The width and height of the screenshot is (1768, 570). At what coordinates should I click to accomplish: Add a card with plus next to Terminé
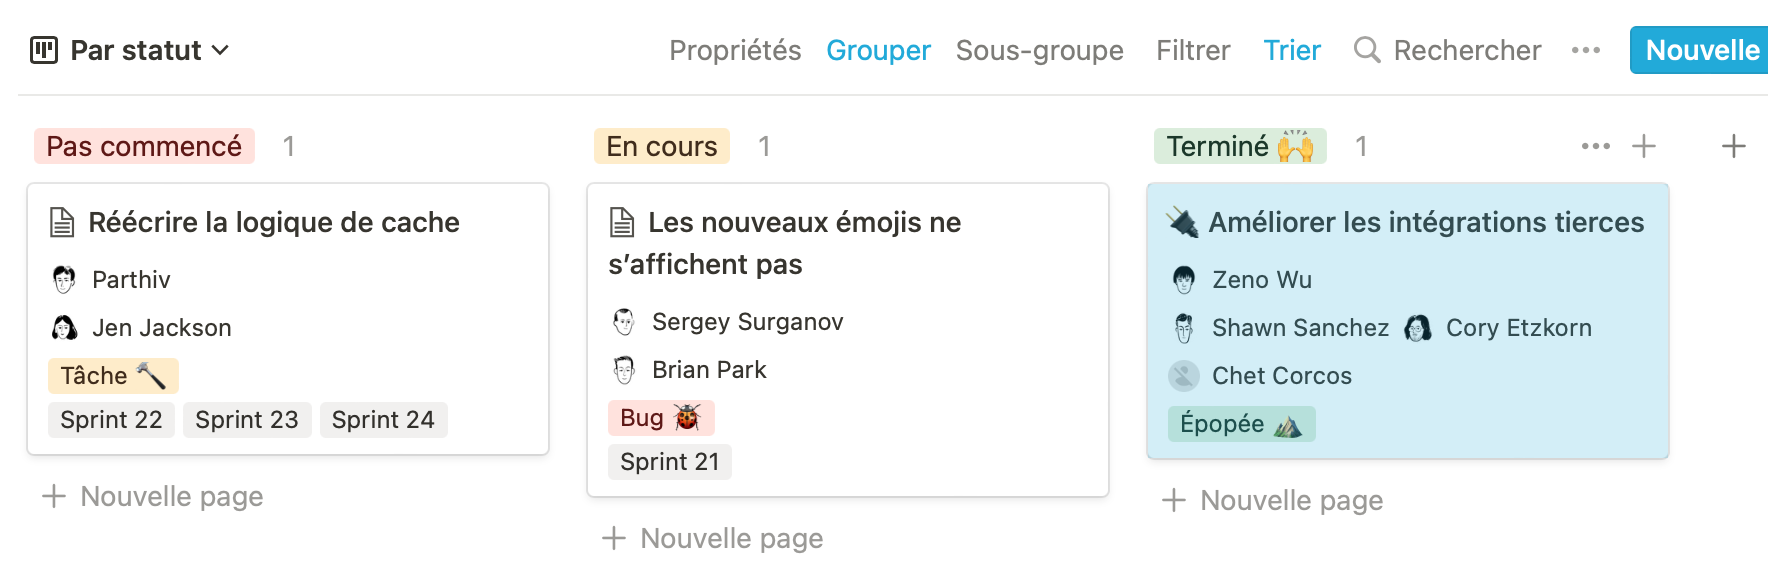click(1644, 146)
